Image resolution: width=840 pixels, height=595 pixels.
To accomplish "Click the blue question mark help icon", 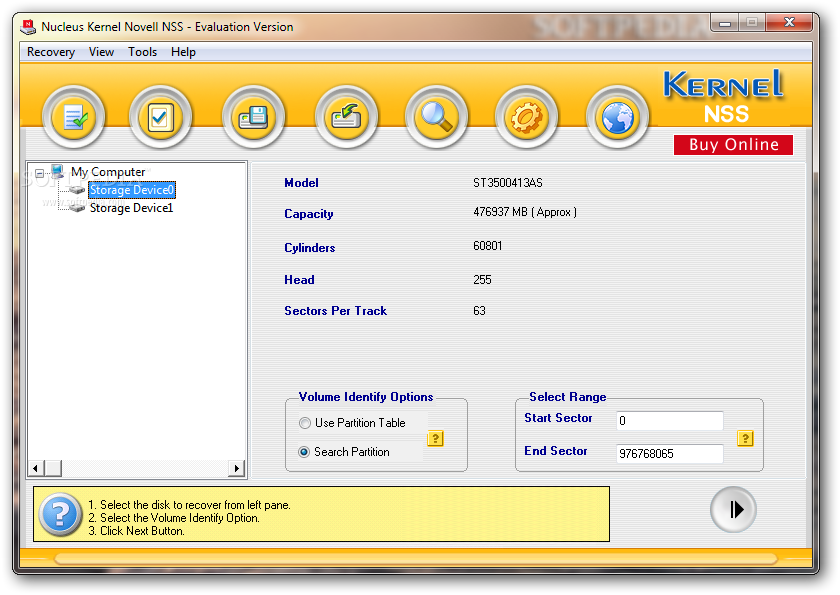I will [x=61, y=514].
